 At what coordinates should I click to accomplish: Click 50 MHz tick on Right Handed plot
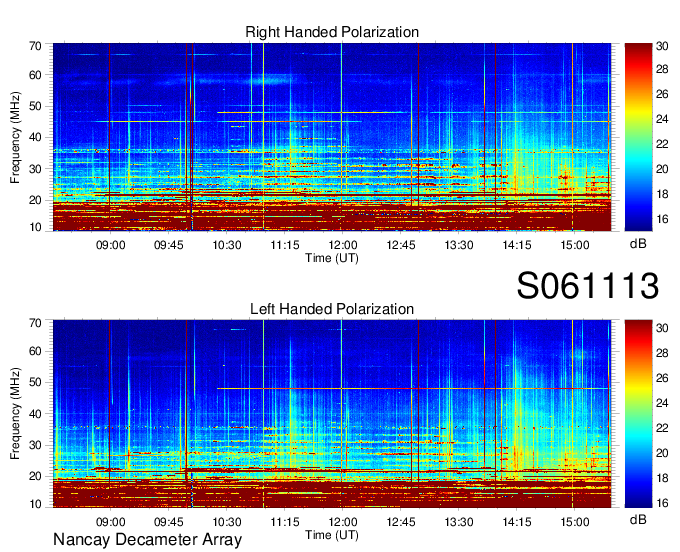35,106
